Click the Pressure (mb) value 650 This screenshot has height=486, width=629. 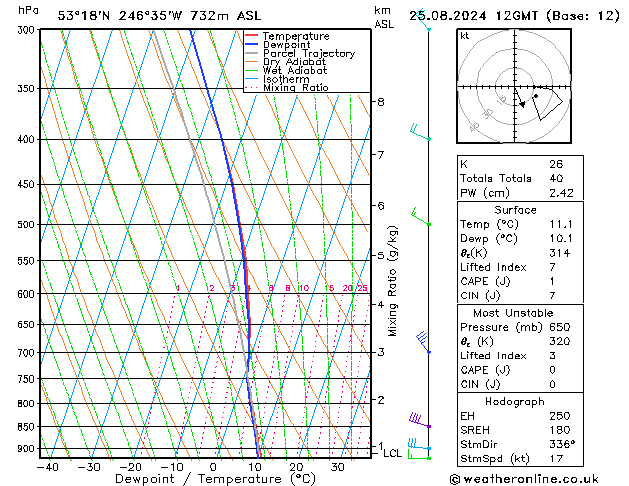coord(560,327)
